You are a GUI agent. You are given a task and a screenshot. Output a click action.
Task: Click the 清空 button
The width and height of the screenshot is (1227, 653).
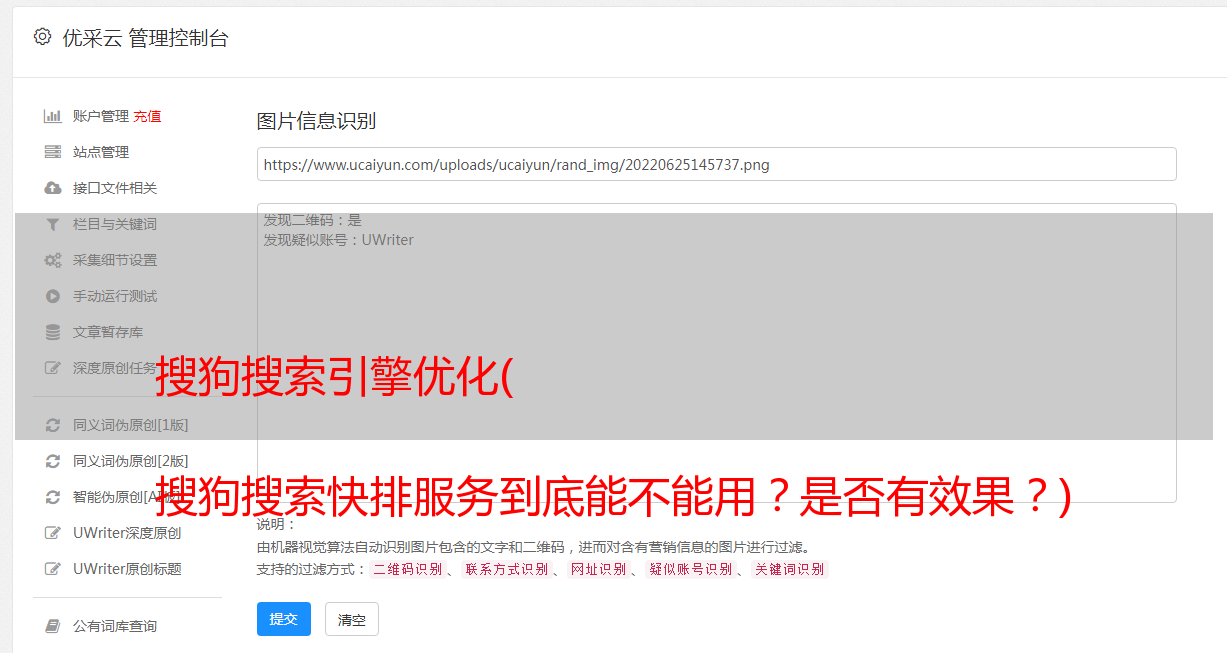(x=352, y=619)
